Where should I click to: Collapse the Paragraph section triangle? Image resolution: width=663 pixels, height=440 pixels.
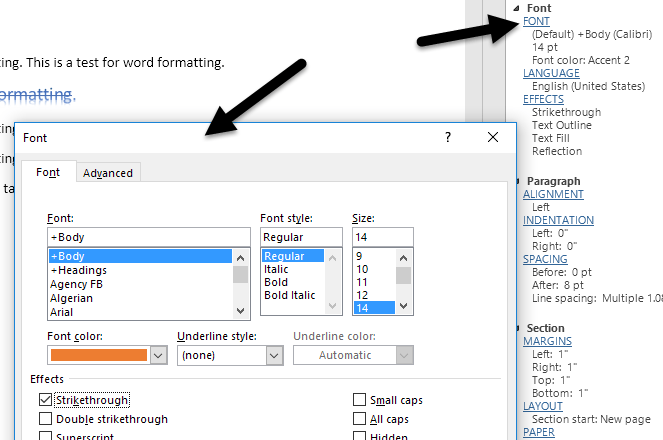(x=516, y=181)
